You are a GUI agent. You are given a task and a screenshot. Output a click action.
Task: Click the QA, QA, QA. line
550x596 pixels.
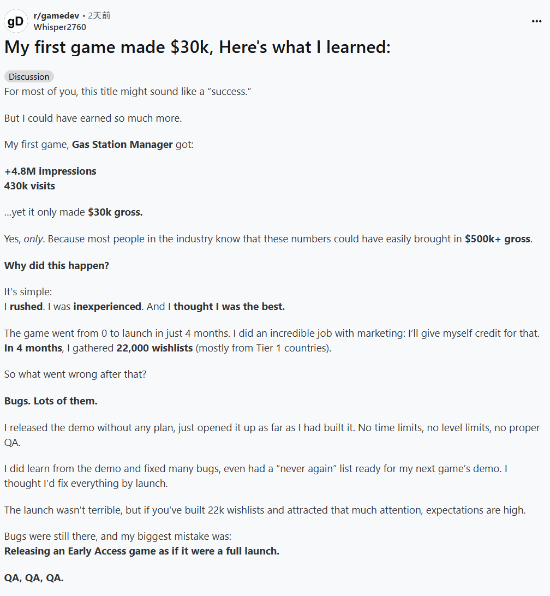click(34, 578)
